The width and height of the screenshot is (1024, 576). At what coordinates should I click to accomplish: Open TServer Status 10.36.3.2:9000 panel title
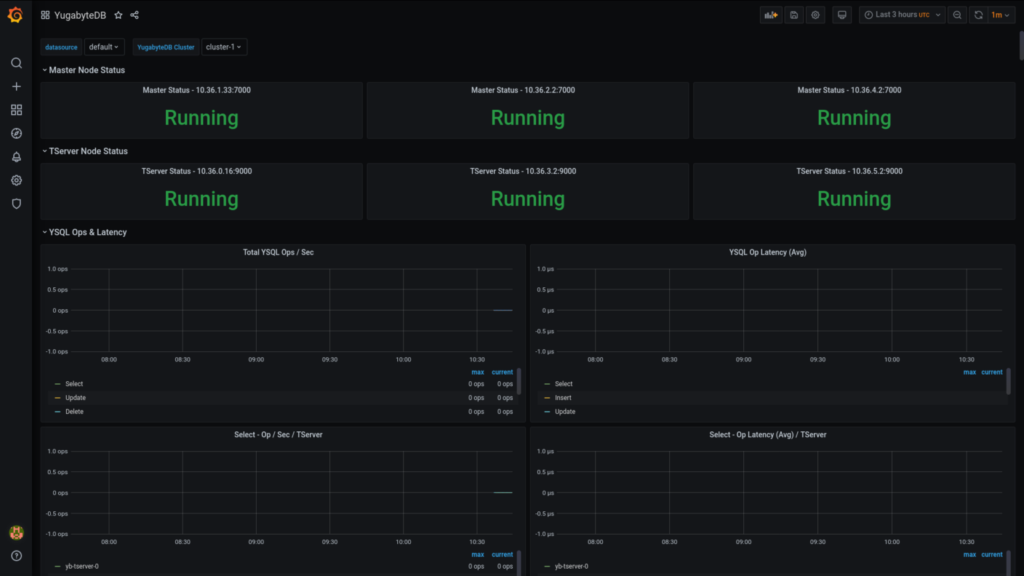pyautogui.click(x=523, y=171)
